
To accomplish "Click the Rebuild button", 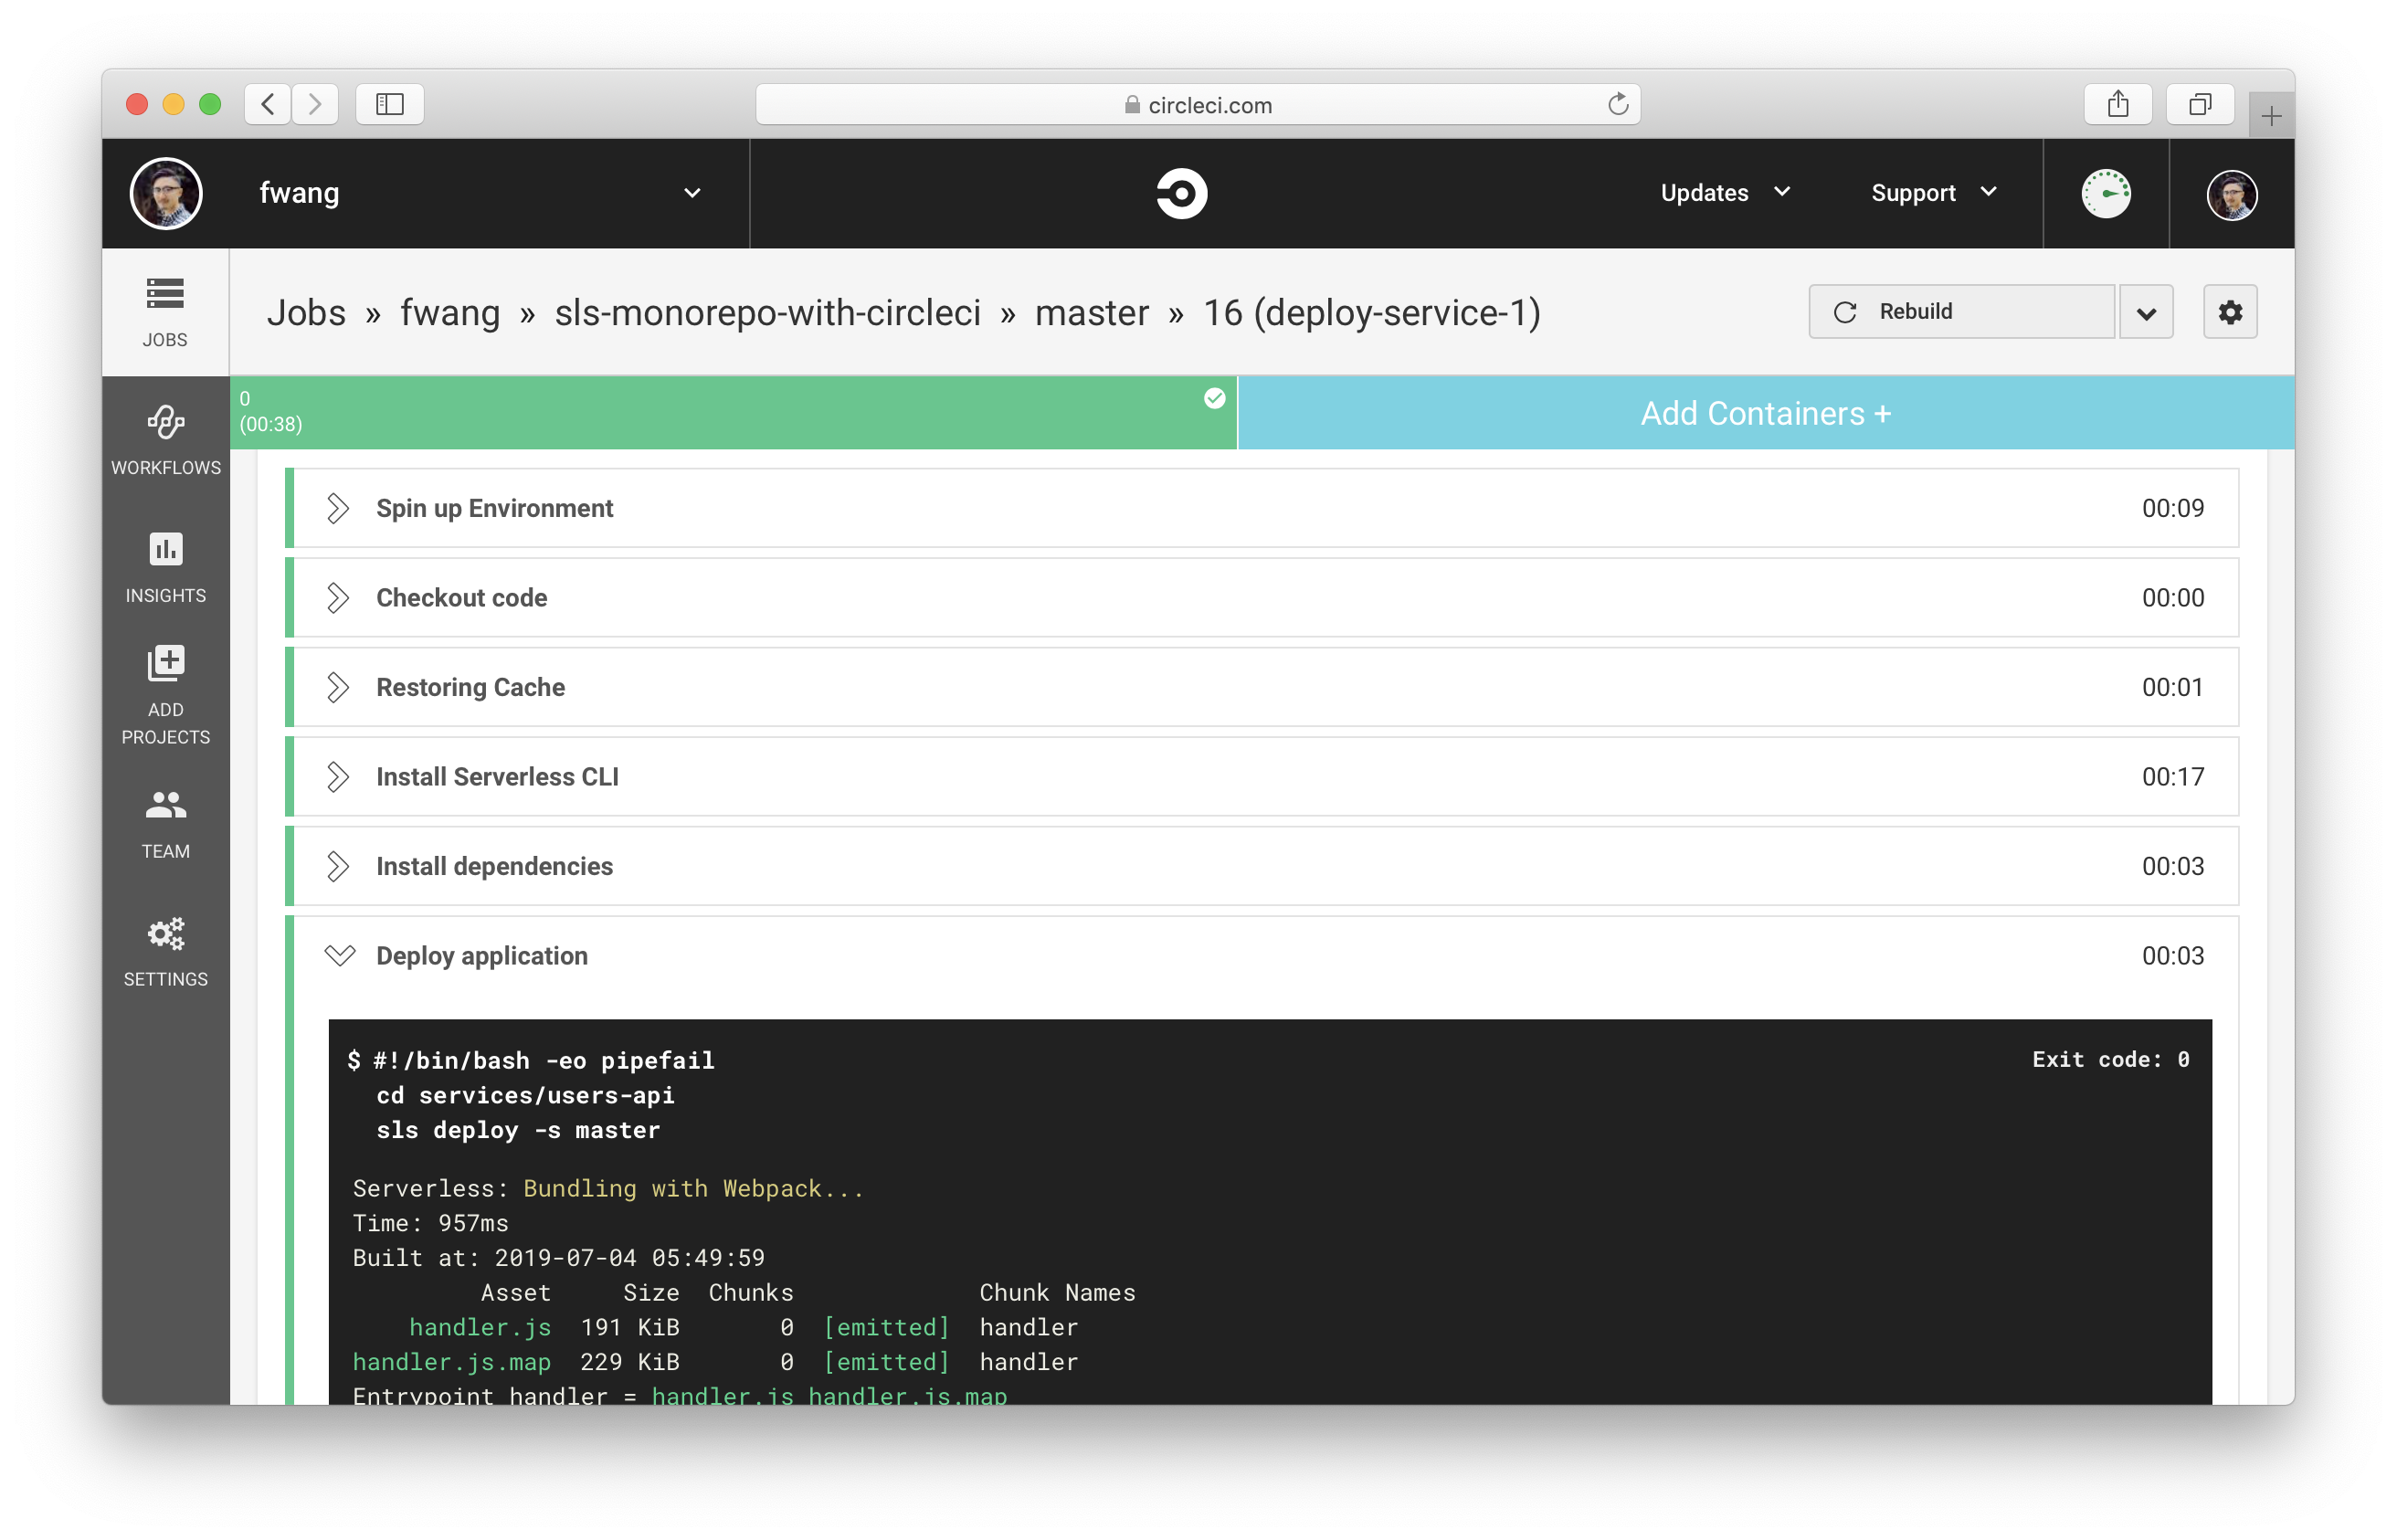I will pyautogui.click(x=1961, y=312).
